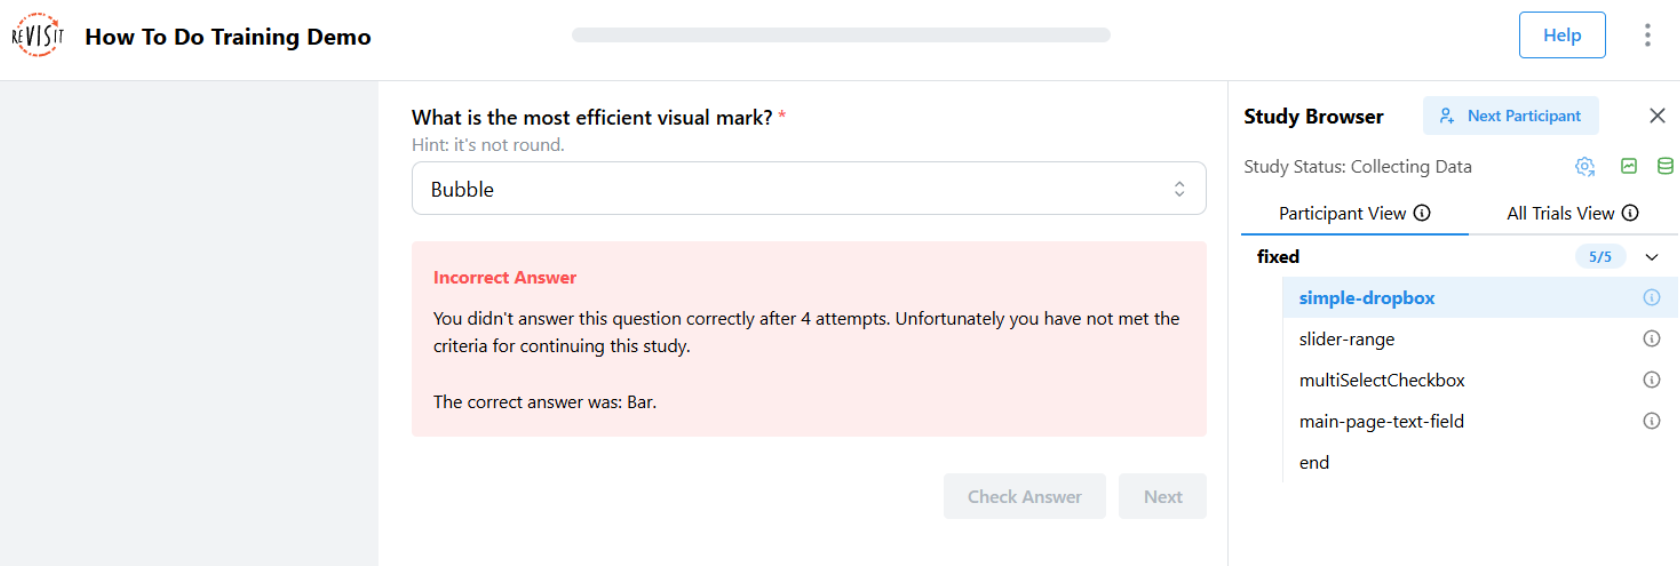Show info icon for simple-dropbox

pos(1651,298)
